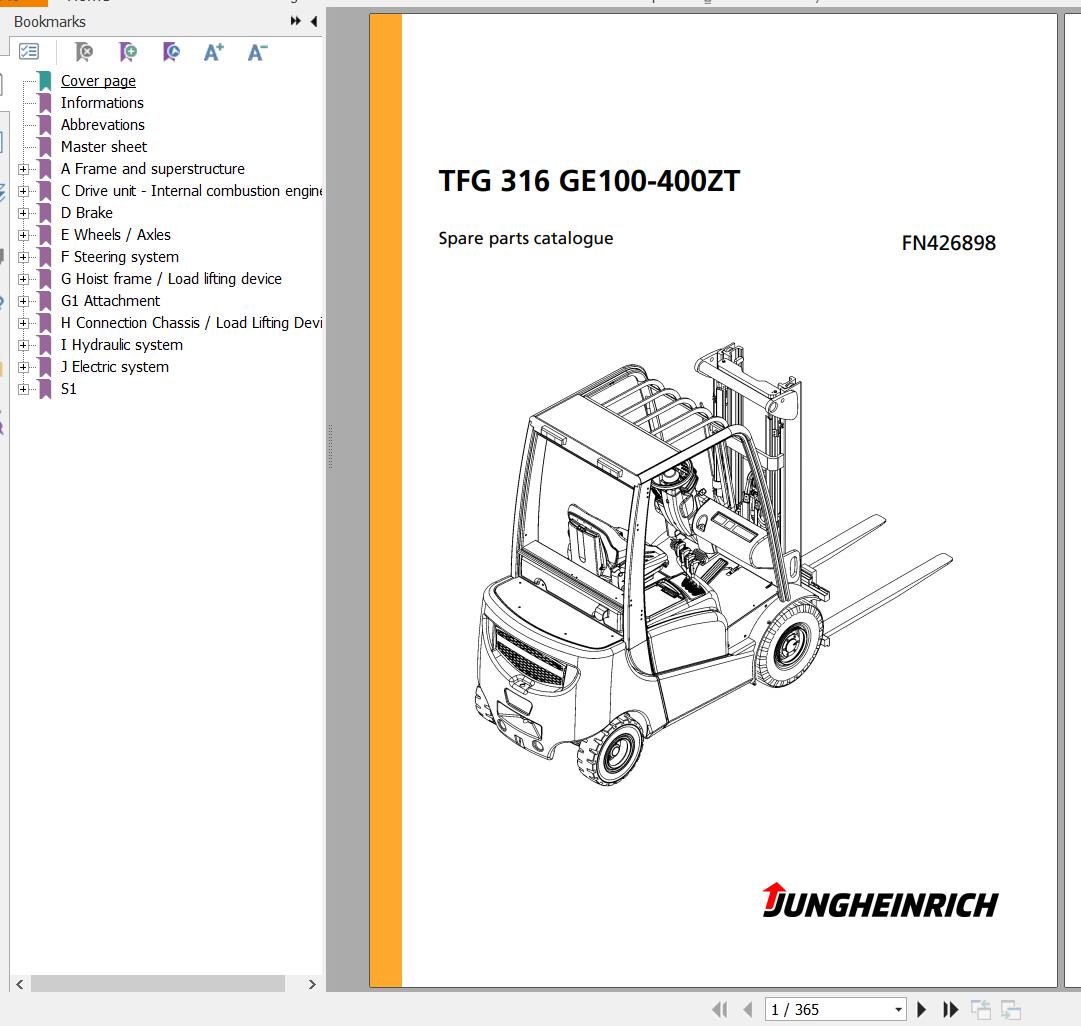The height and width of the screenshot is (1026, 1081).
Task: Click the Delete Bookmark icon
Action: pyautogui.click(x=83, y=52)
